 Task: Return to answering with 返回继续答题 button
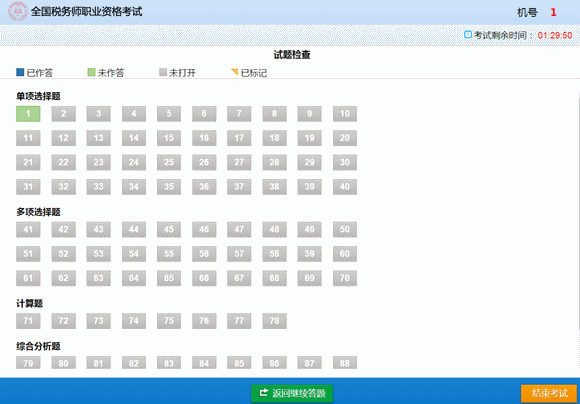click(x=292, y=393)
